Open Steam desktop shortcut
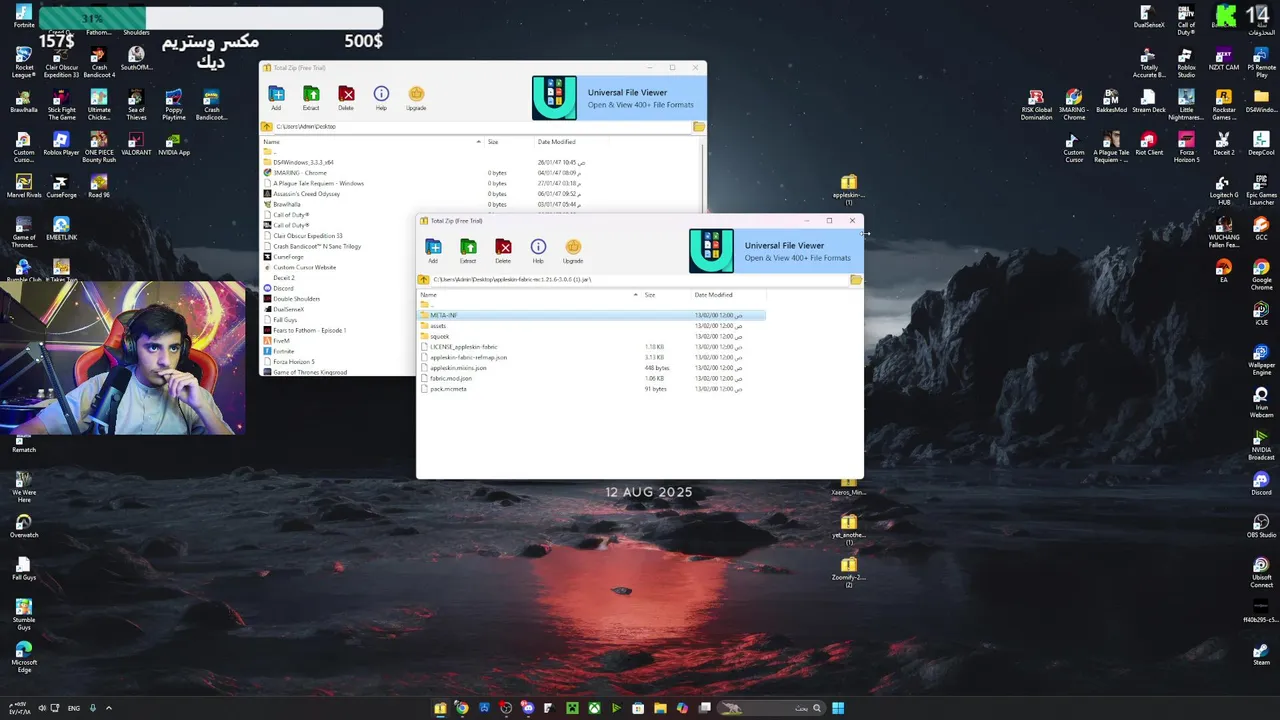The width and height of the screenshot is (1280, 720). pyautogui.click(x=1261, y=654)
